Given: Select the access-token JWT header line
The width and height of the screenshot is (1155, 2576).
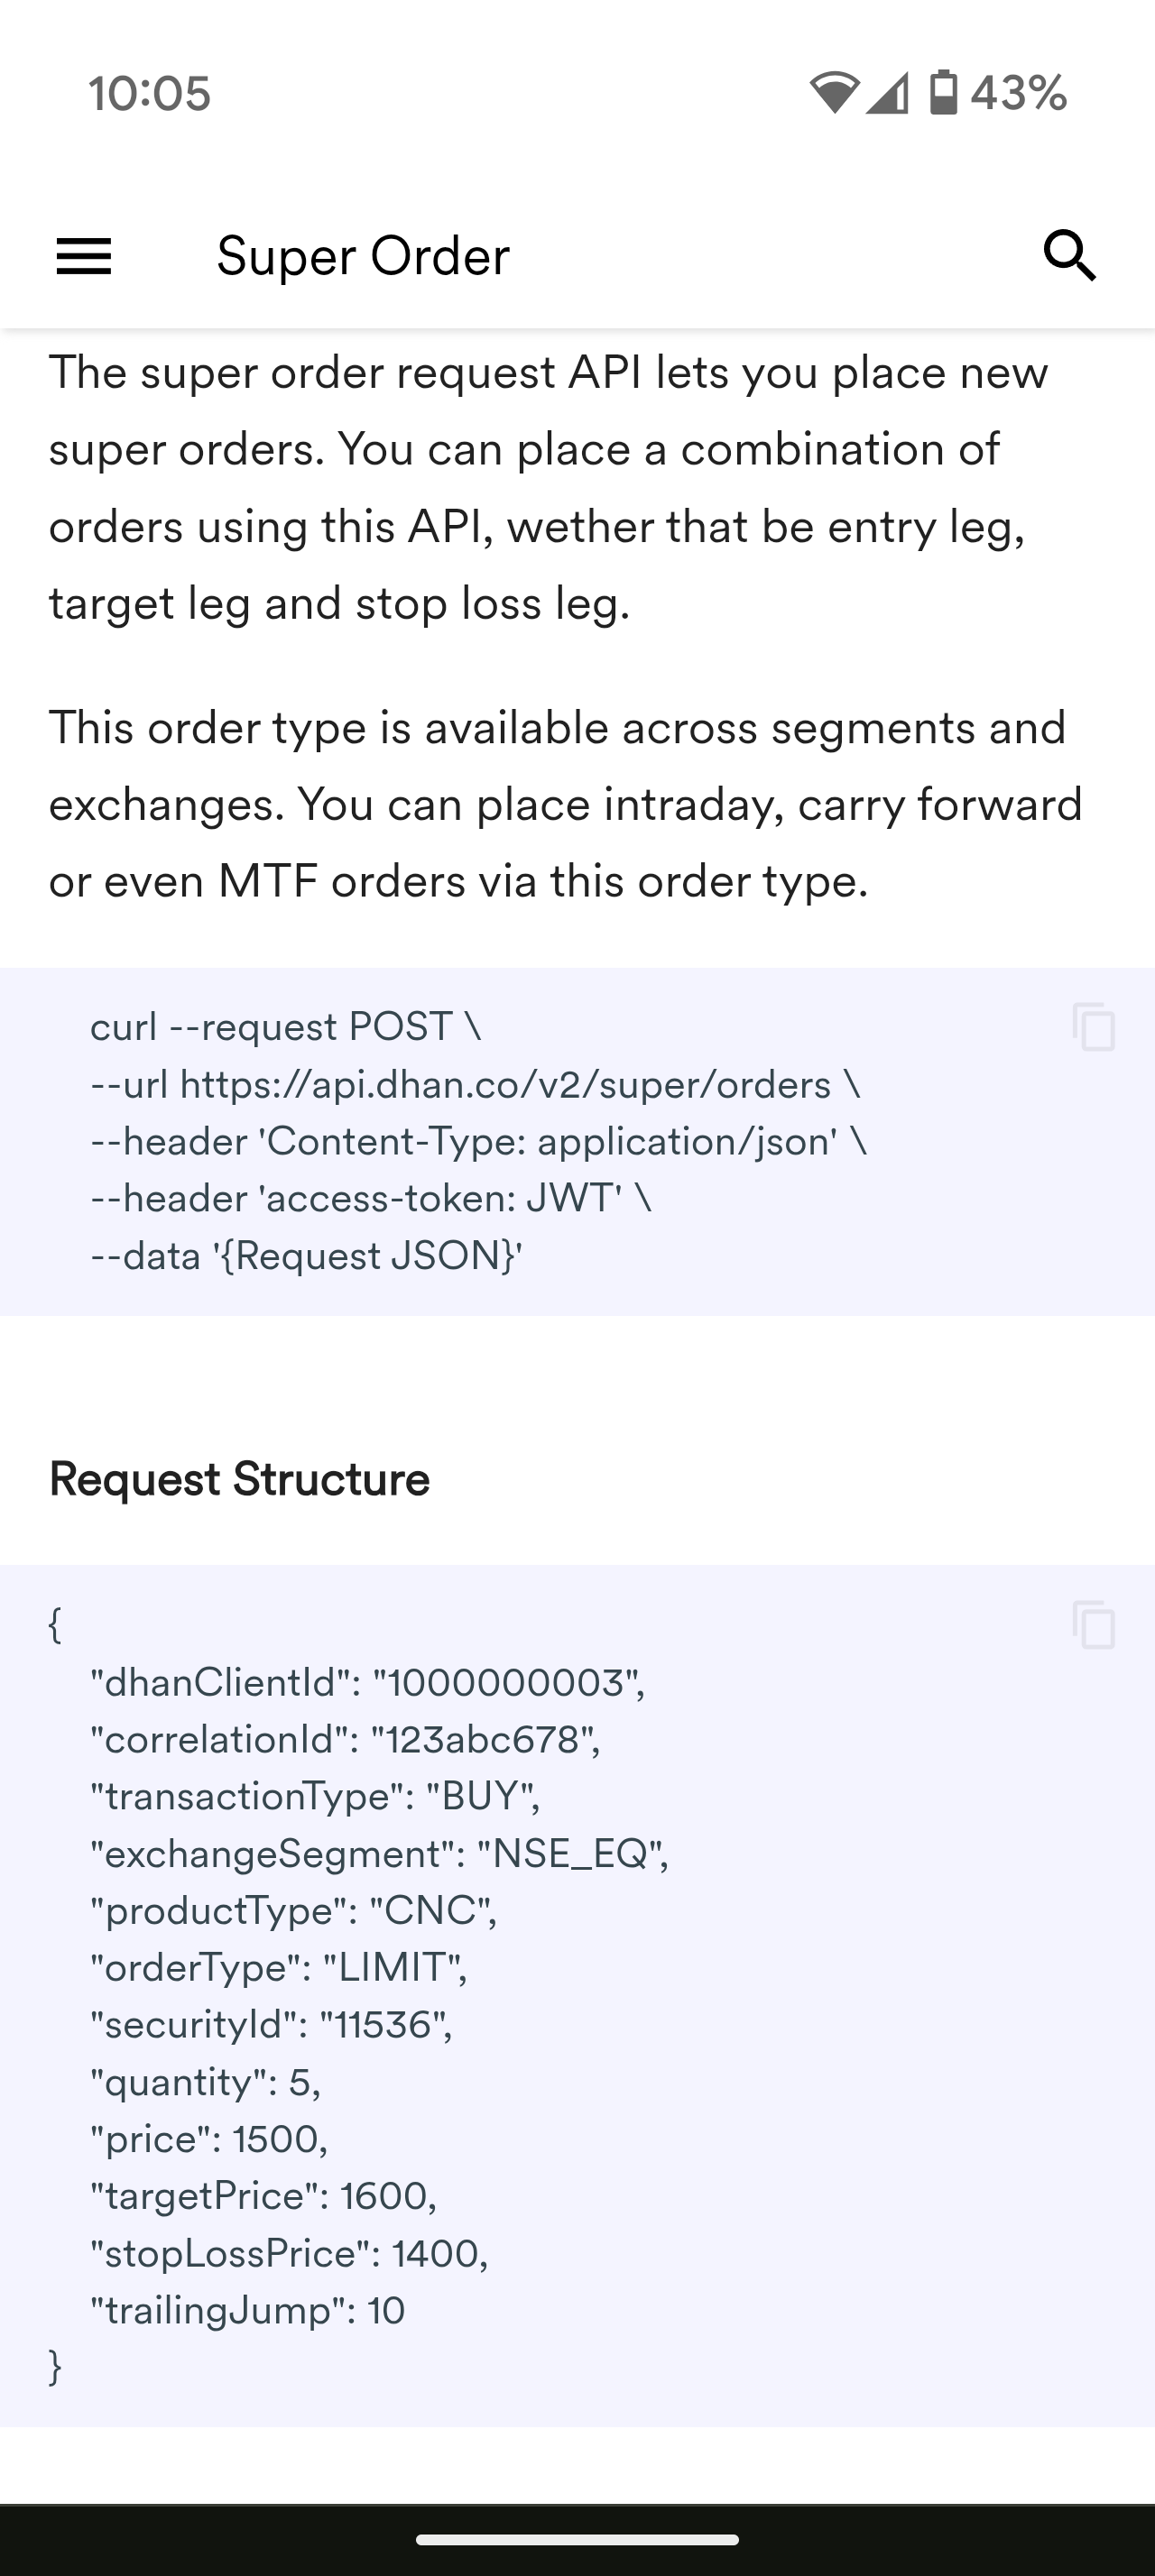Looking at the screenshot, I should (x=370, y=1199).
